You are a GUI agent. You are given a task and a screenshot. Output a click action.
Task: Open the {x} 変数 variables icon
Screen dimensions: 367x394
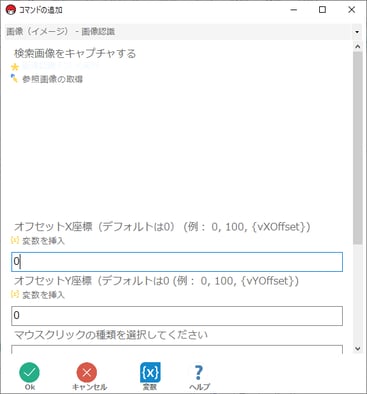(x=150, y=372)
